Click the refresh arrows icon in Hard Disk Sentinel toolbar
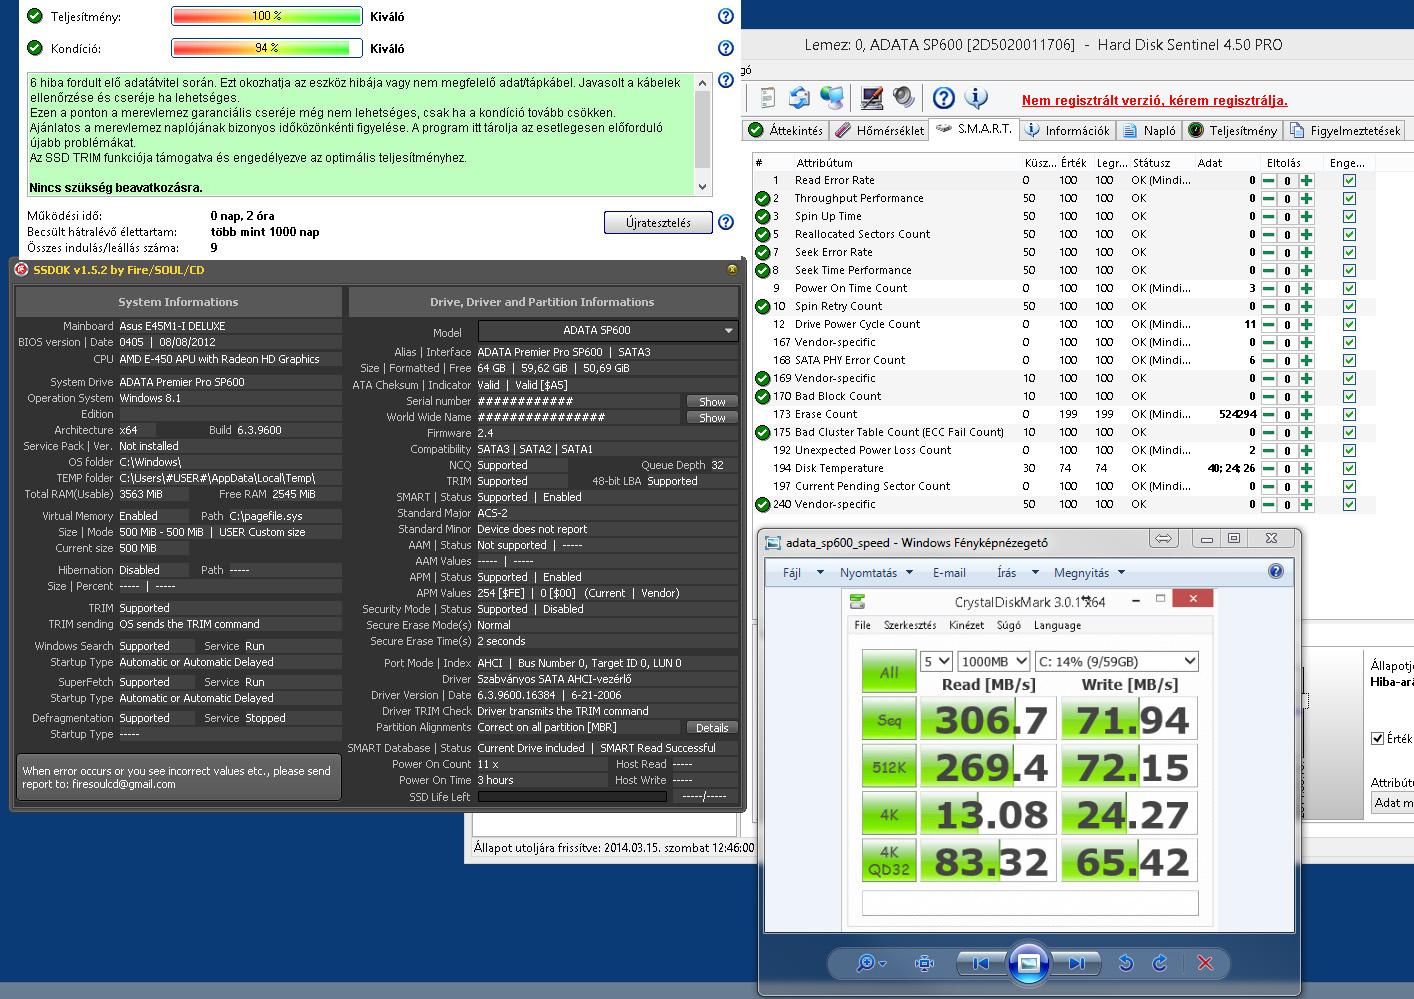This screenshot has width=1414, height=999. click(799, 97)
